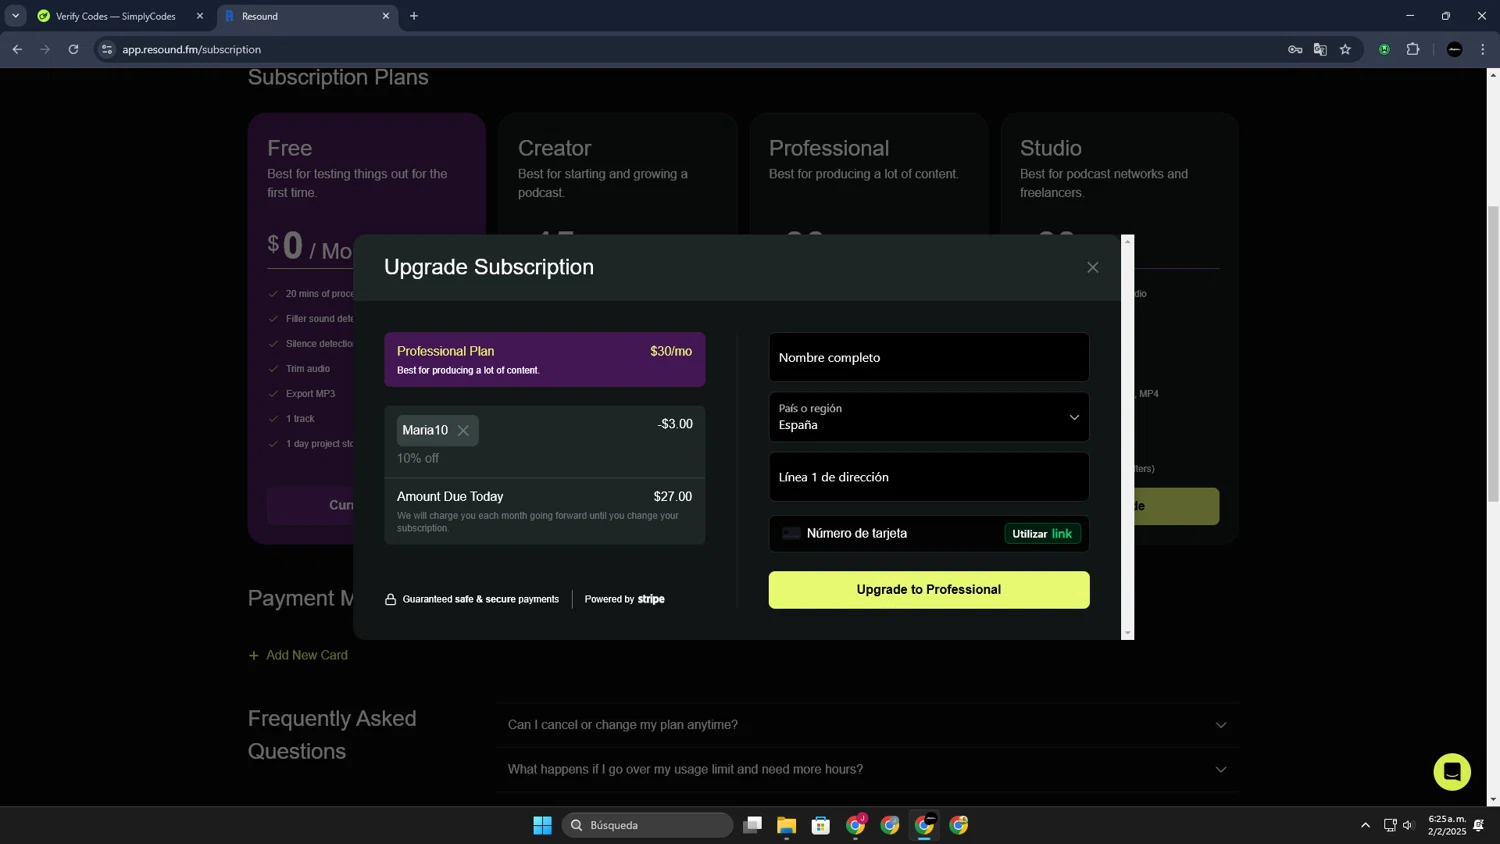Open the clock and date panel
This screenshot has height=844, width=1500.
[x=1447, y=825]
